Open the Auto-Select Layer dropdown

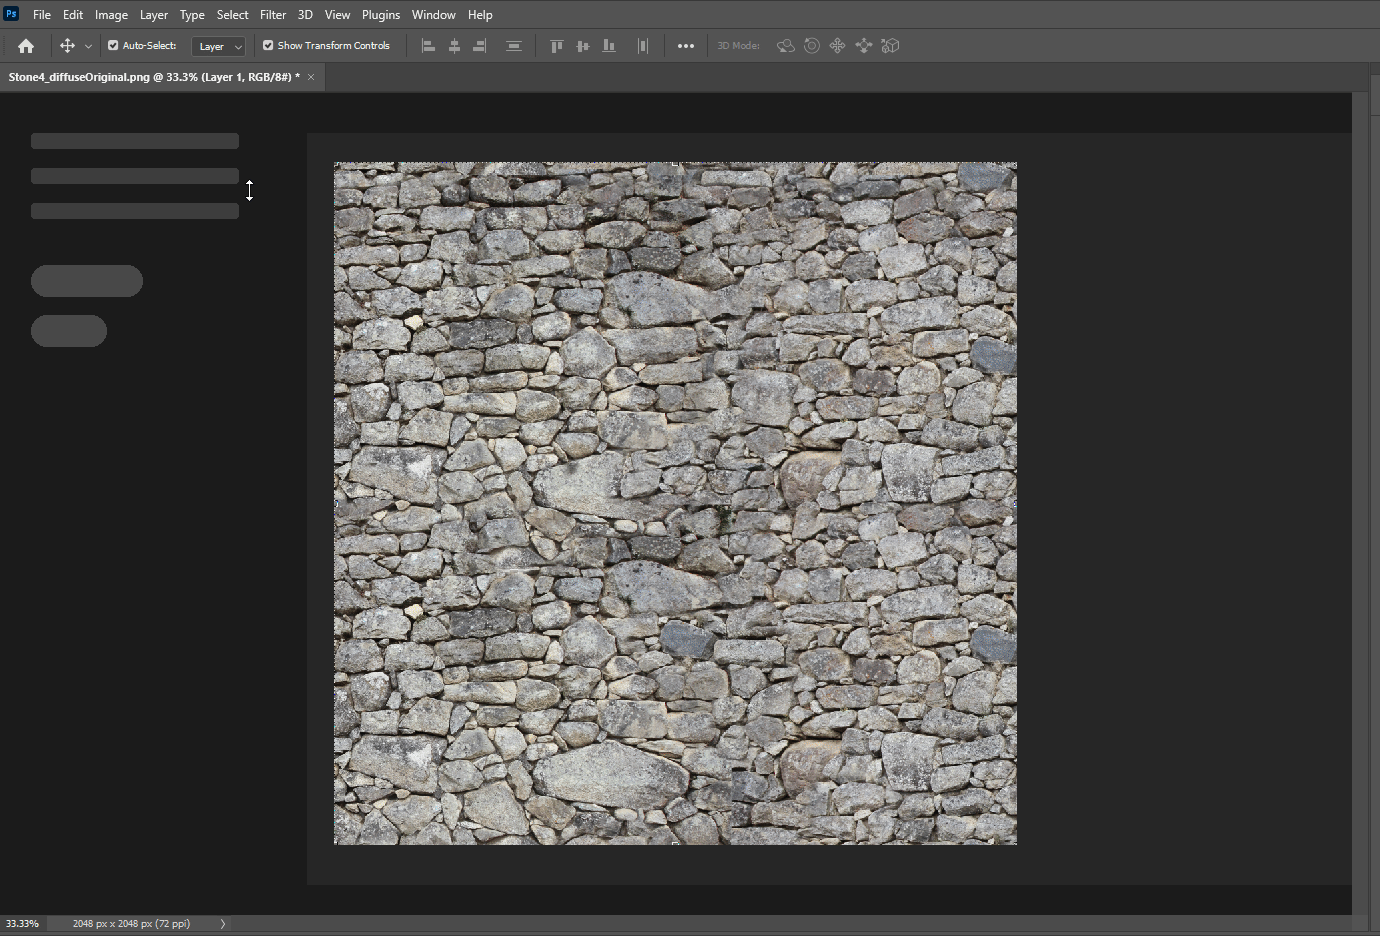click(218, 46)
